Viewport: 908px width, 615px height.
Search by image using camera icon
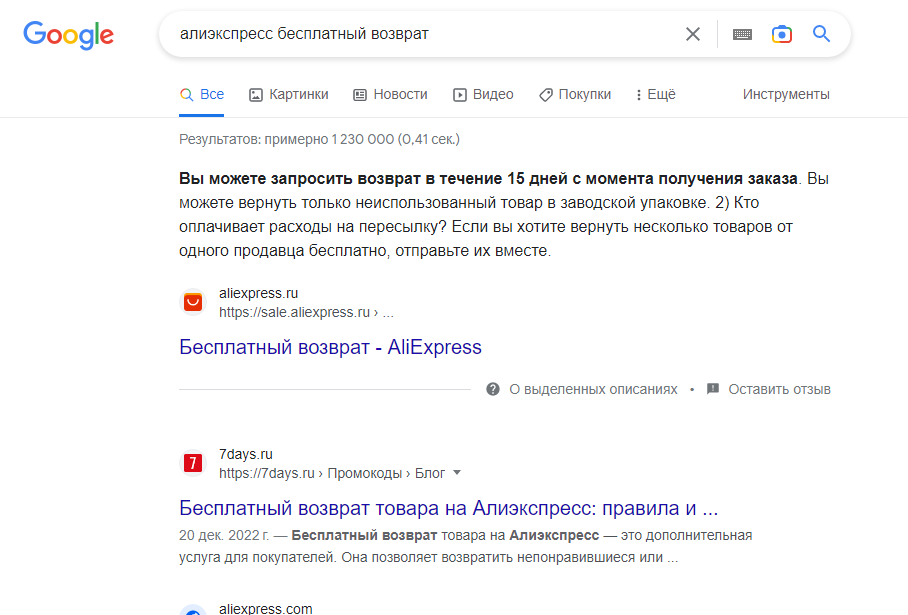[781, 34]
